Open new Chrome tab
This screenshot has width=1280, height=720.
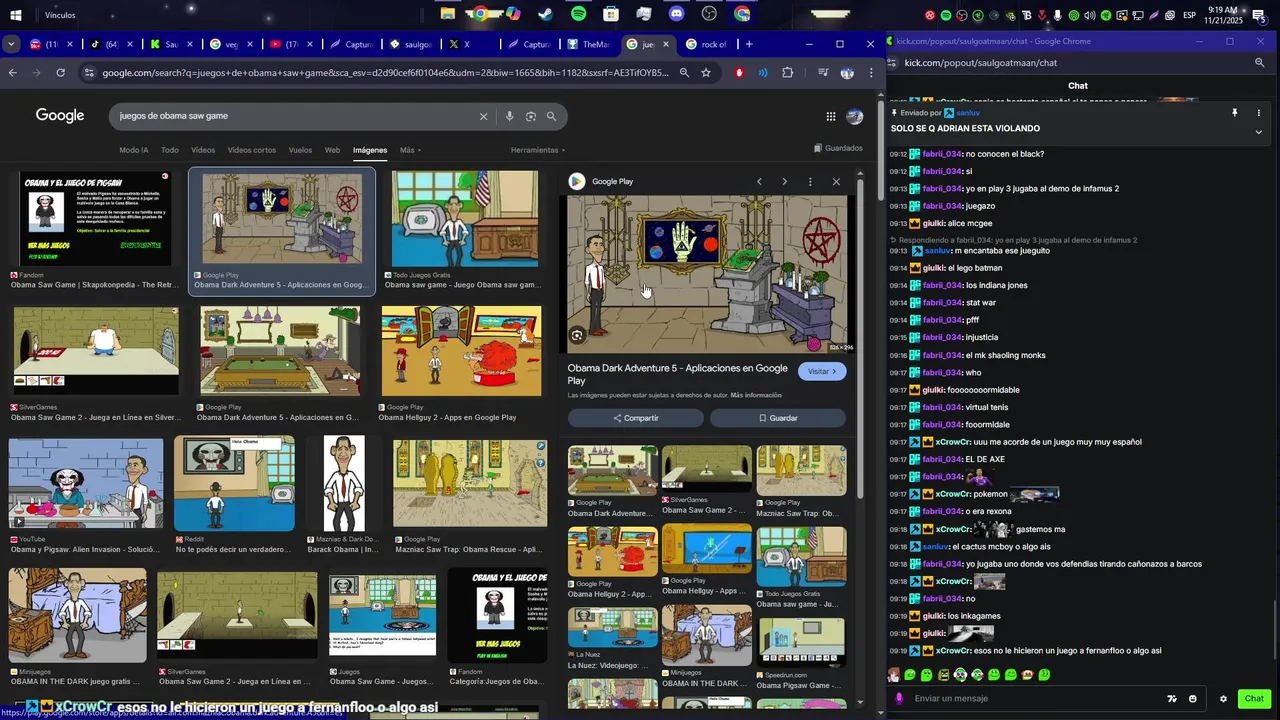click(749, 44)
